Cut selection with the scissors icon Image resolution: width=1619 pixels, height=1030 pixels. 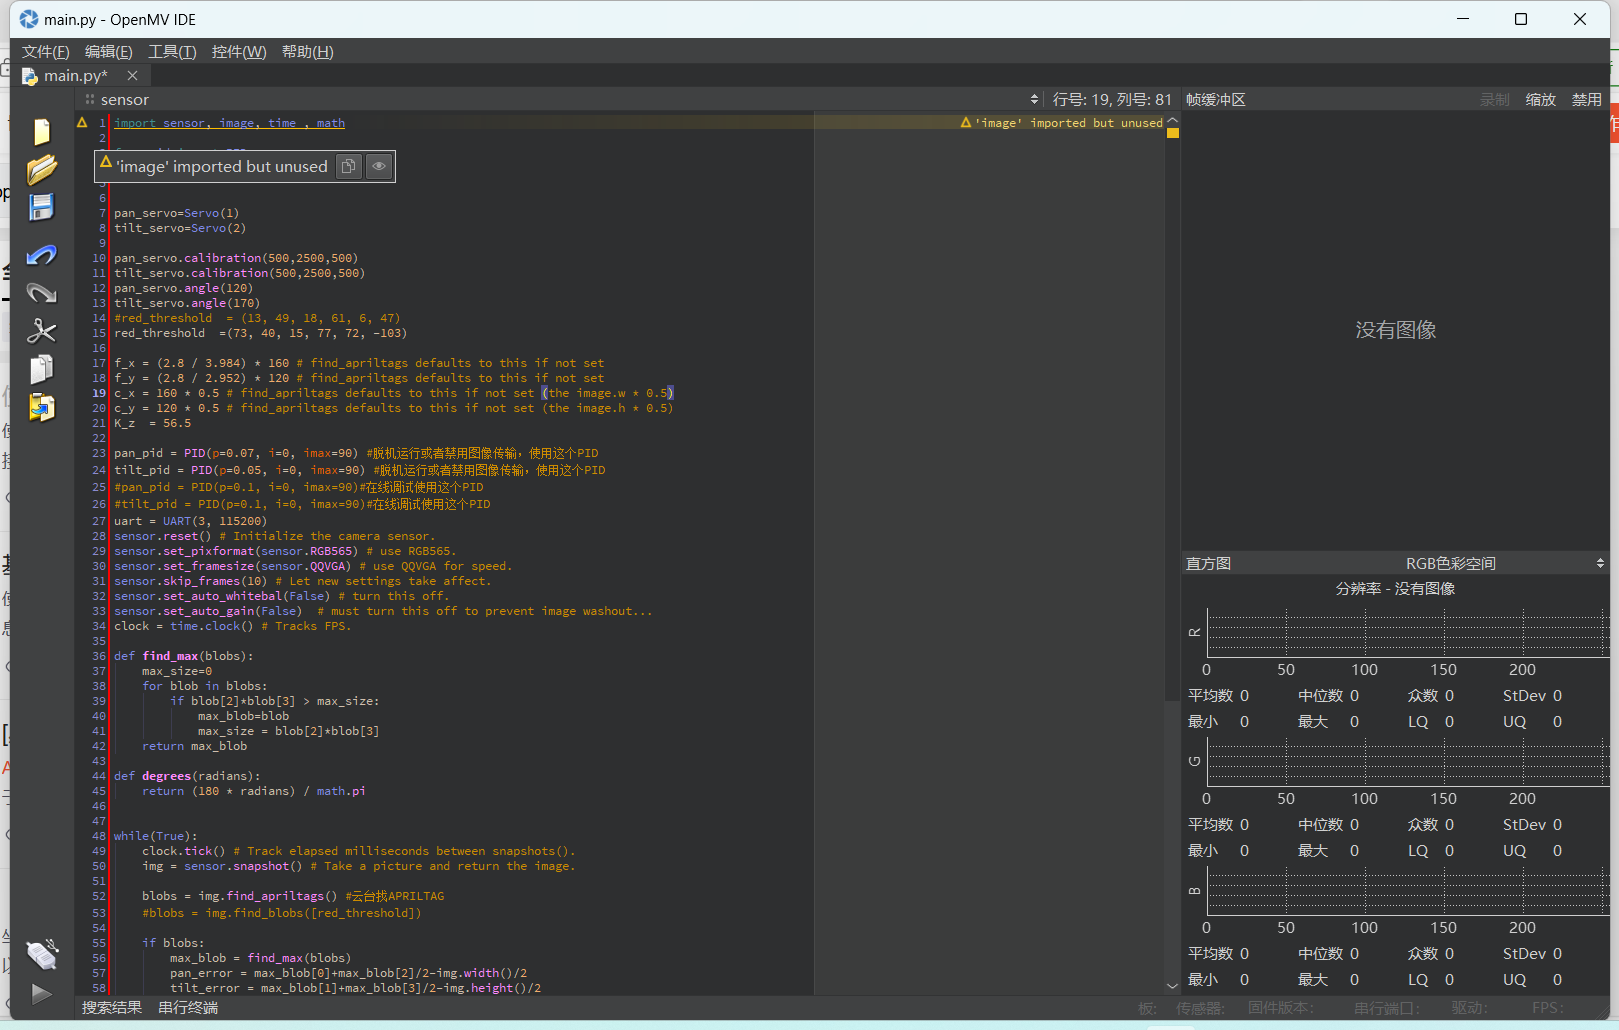pyautogui.click(x=41, y=331)
